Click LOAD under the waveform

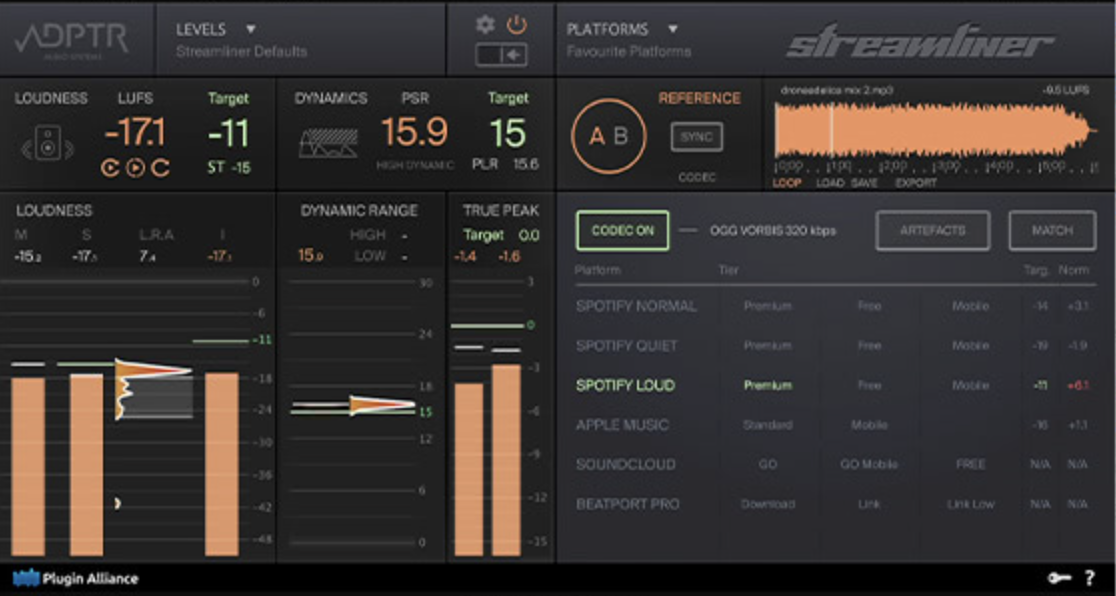point(830,183)
